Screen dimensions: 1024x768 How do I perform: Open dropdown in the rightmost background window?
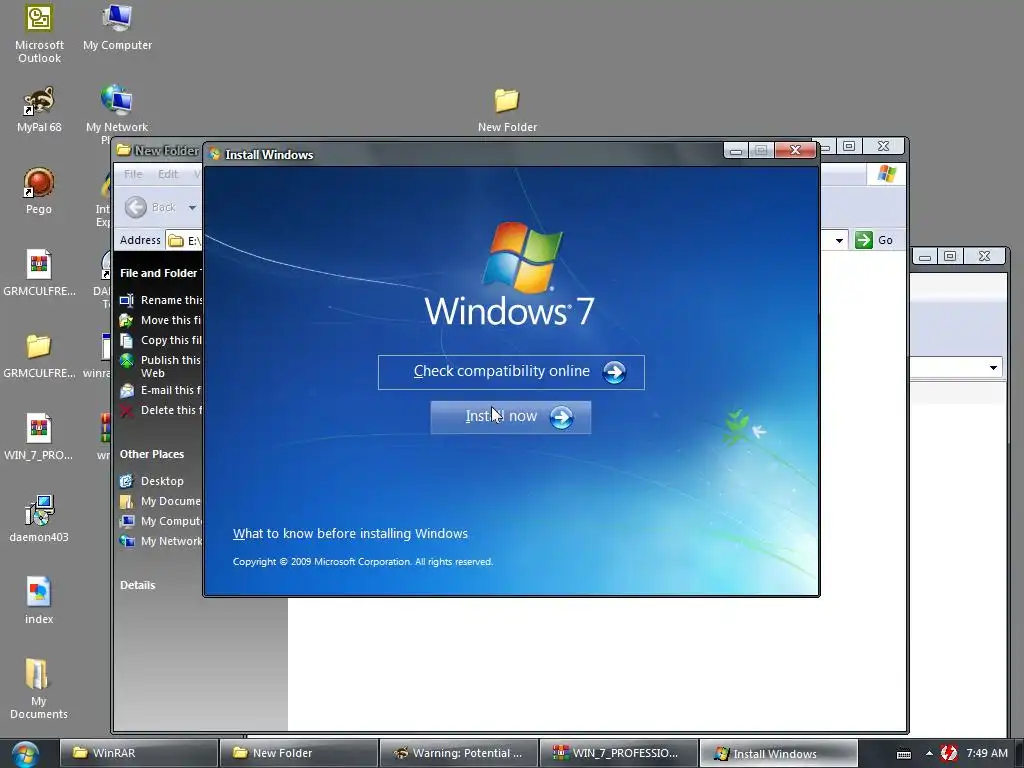993,368
